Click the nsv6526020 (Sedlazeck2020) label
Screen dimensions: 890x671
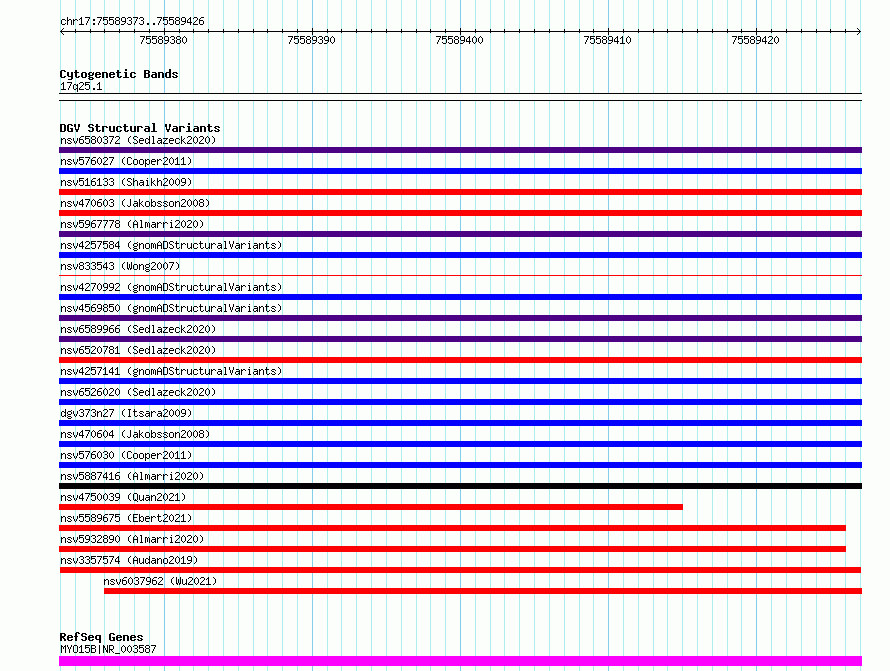click(138, 392)
